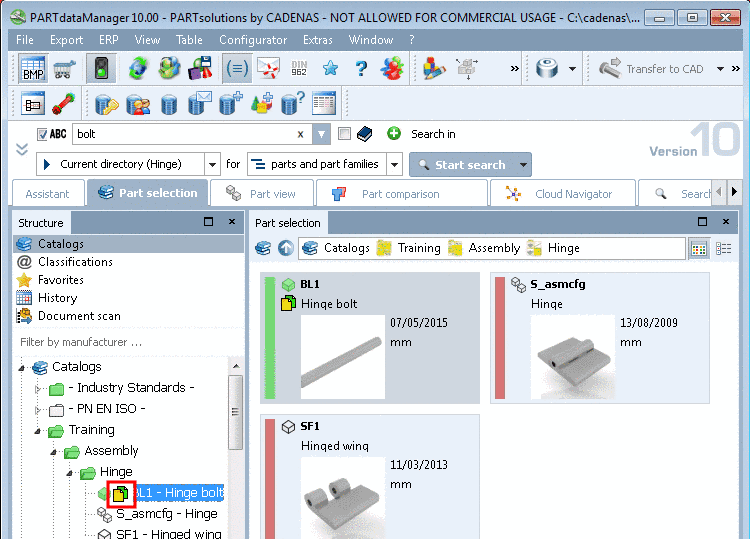Viewport: 750px width, 539px height.
Task: Click the database with key icon
Action: tap(106, 104)
